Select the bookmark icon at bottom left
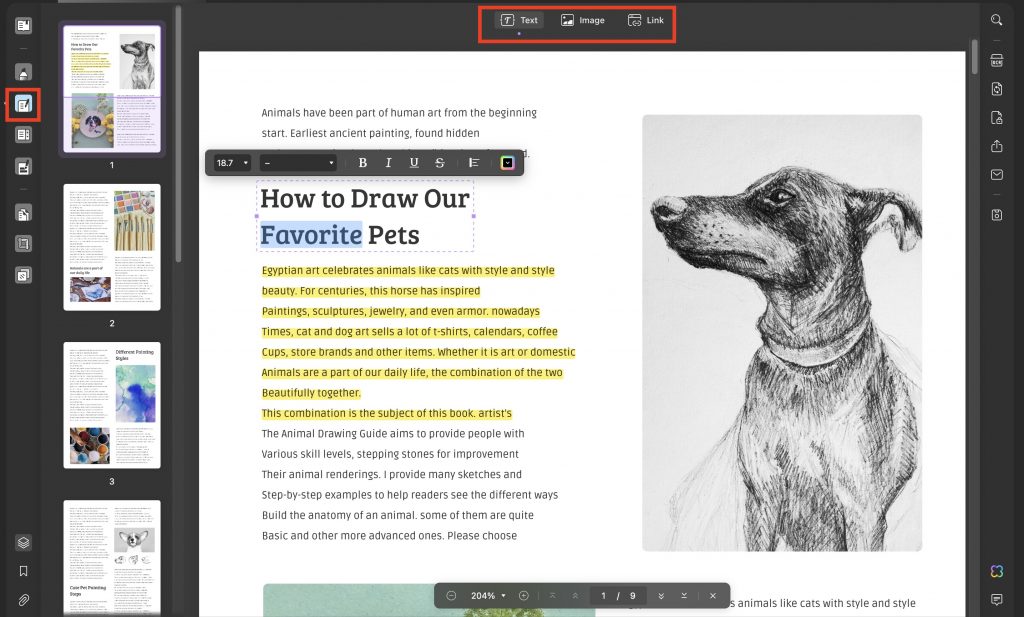The width and height of the screenshot is (1024, 617). point(23,570)
